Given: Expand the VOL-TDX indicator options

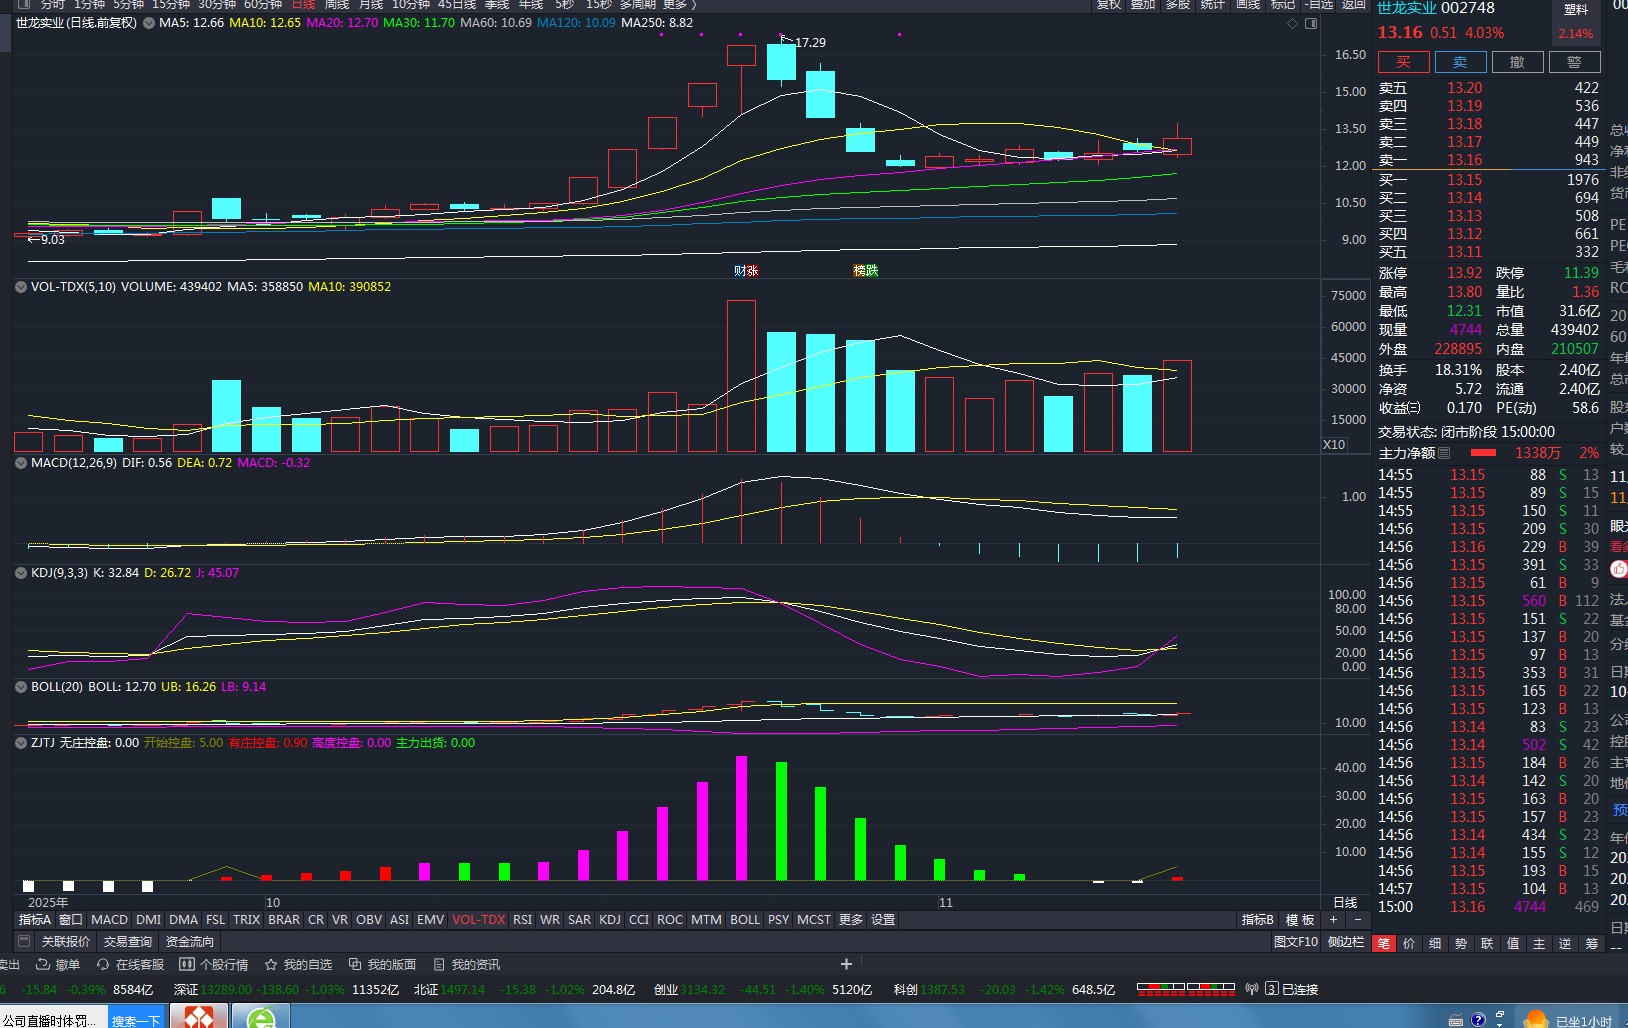Looking at the screenshot, I should 21,287.
